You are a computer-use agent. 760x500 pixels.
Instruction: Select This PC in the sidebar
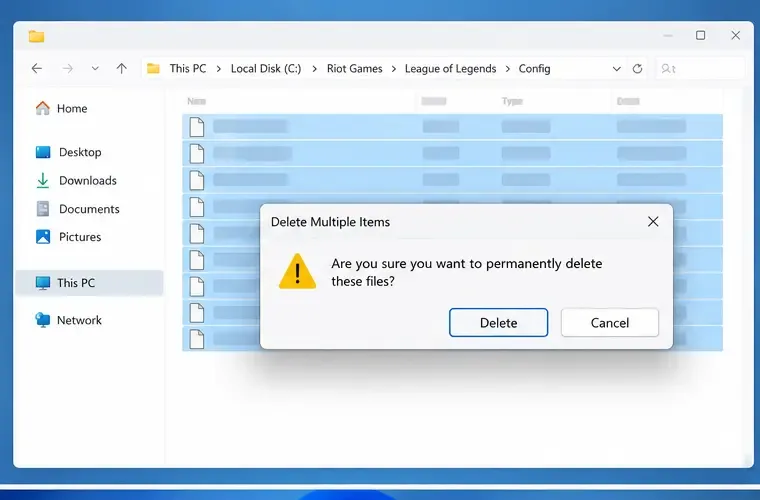[90, 282]
